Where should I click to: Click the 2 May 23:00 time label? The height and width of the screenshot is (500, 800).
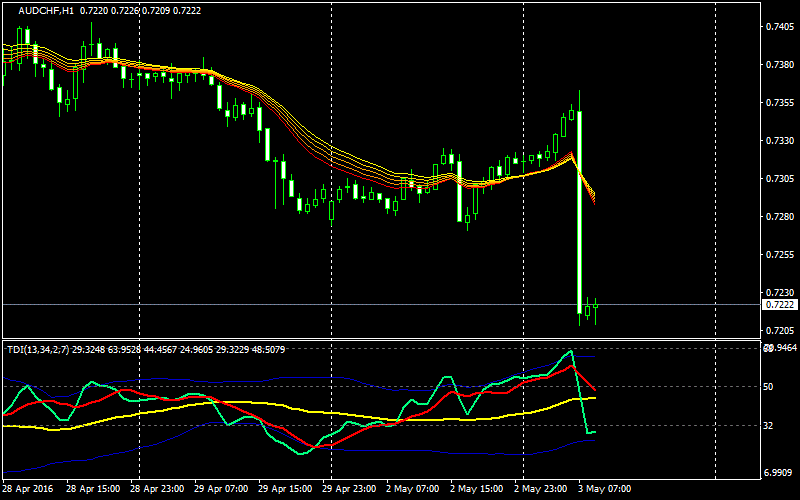click(x=541, y=490)
